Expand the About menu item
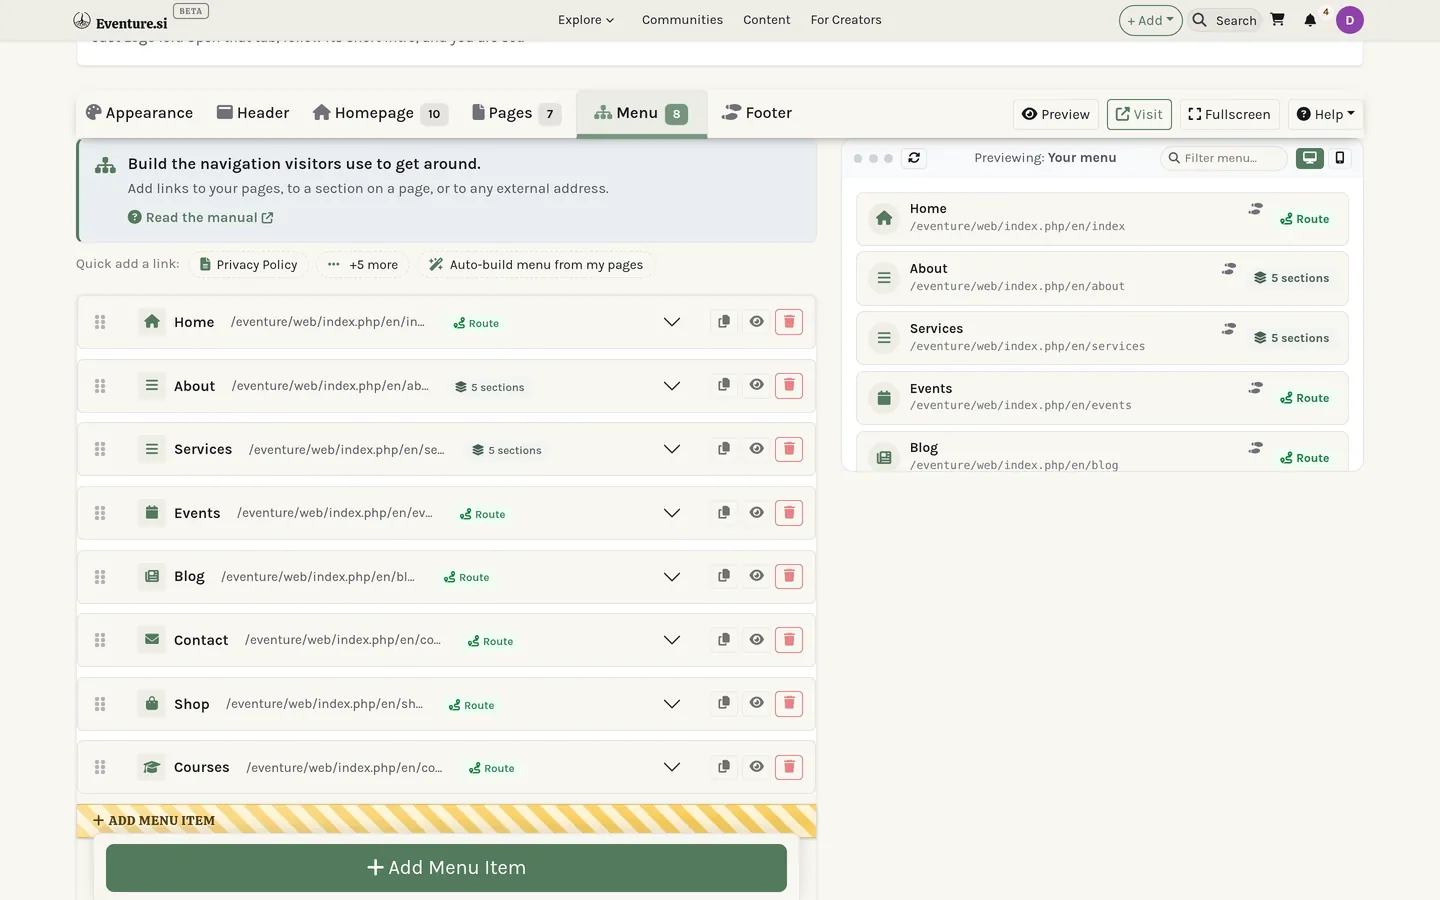Viewport: 1440px width, 900px height. (x=672, y=386)
